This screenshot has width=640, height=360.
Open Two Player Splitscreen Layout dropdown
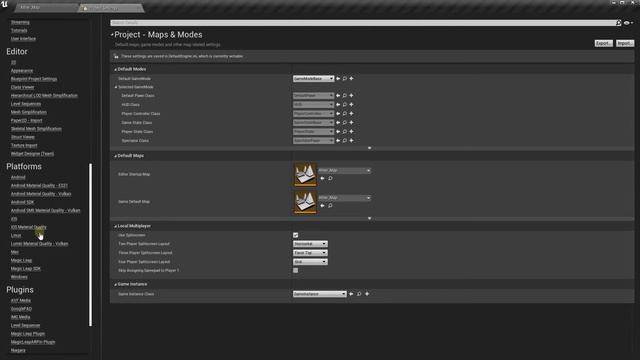tap(310, 244)
